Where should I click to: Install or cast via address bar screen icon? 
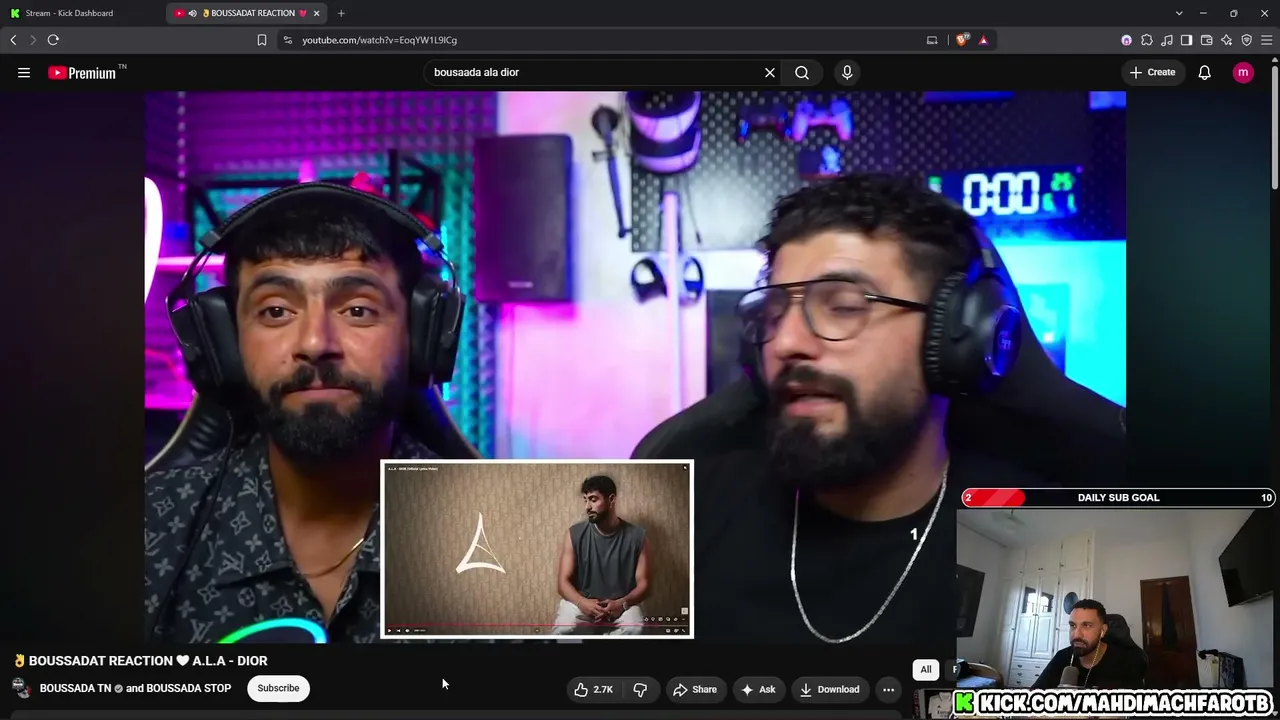[932, 40]
